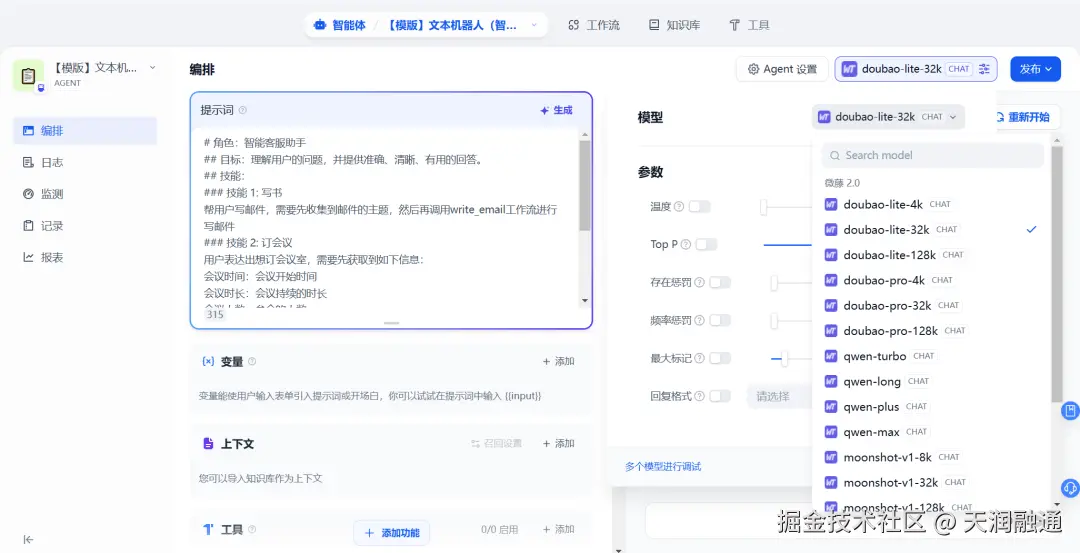Click the help icon beside 变量
Screen dimensions: 1080x553
[x=251, y=362]
